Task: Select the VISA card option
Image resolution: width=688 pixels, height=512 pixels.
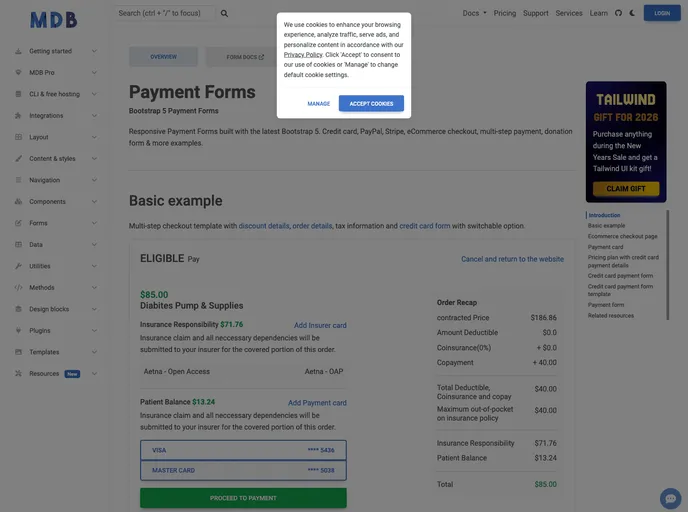Action: pyautogui.click(x=243, y=450)
